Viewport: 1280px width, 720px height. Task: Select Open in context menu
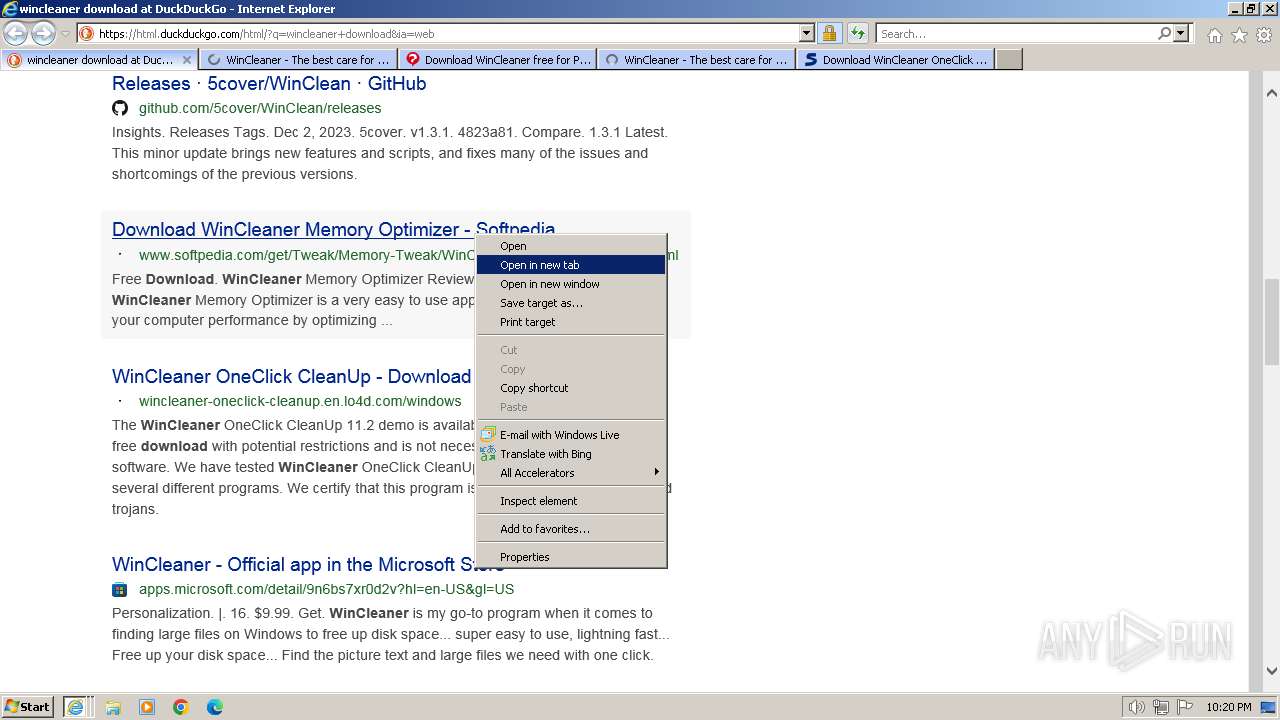pyautogui.click(x=571, y=246)
